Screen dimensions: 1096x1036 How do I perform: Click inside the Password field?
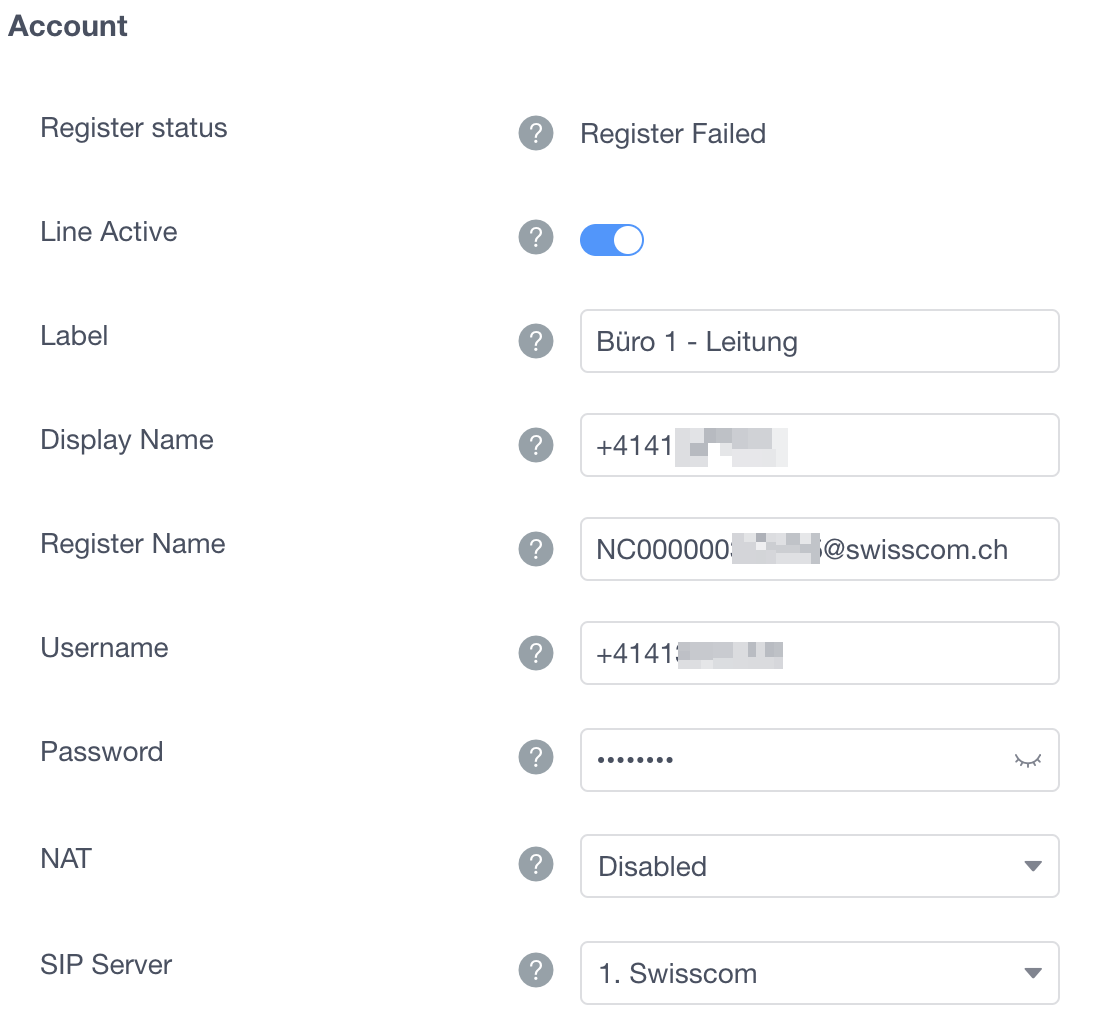(x=820, y=760)
